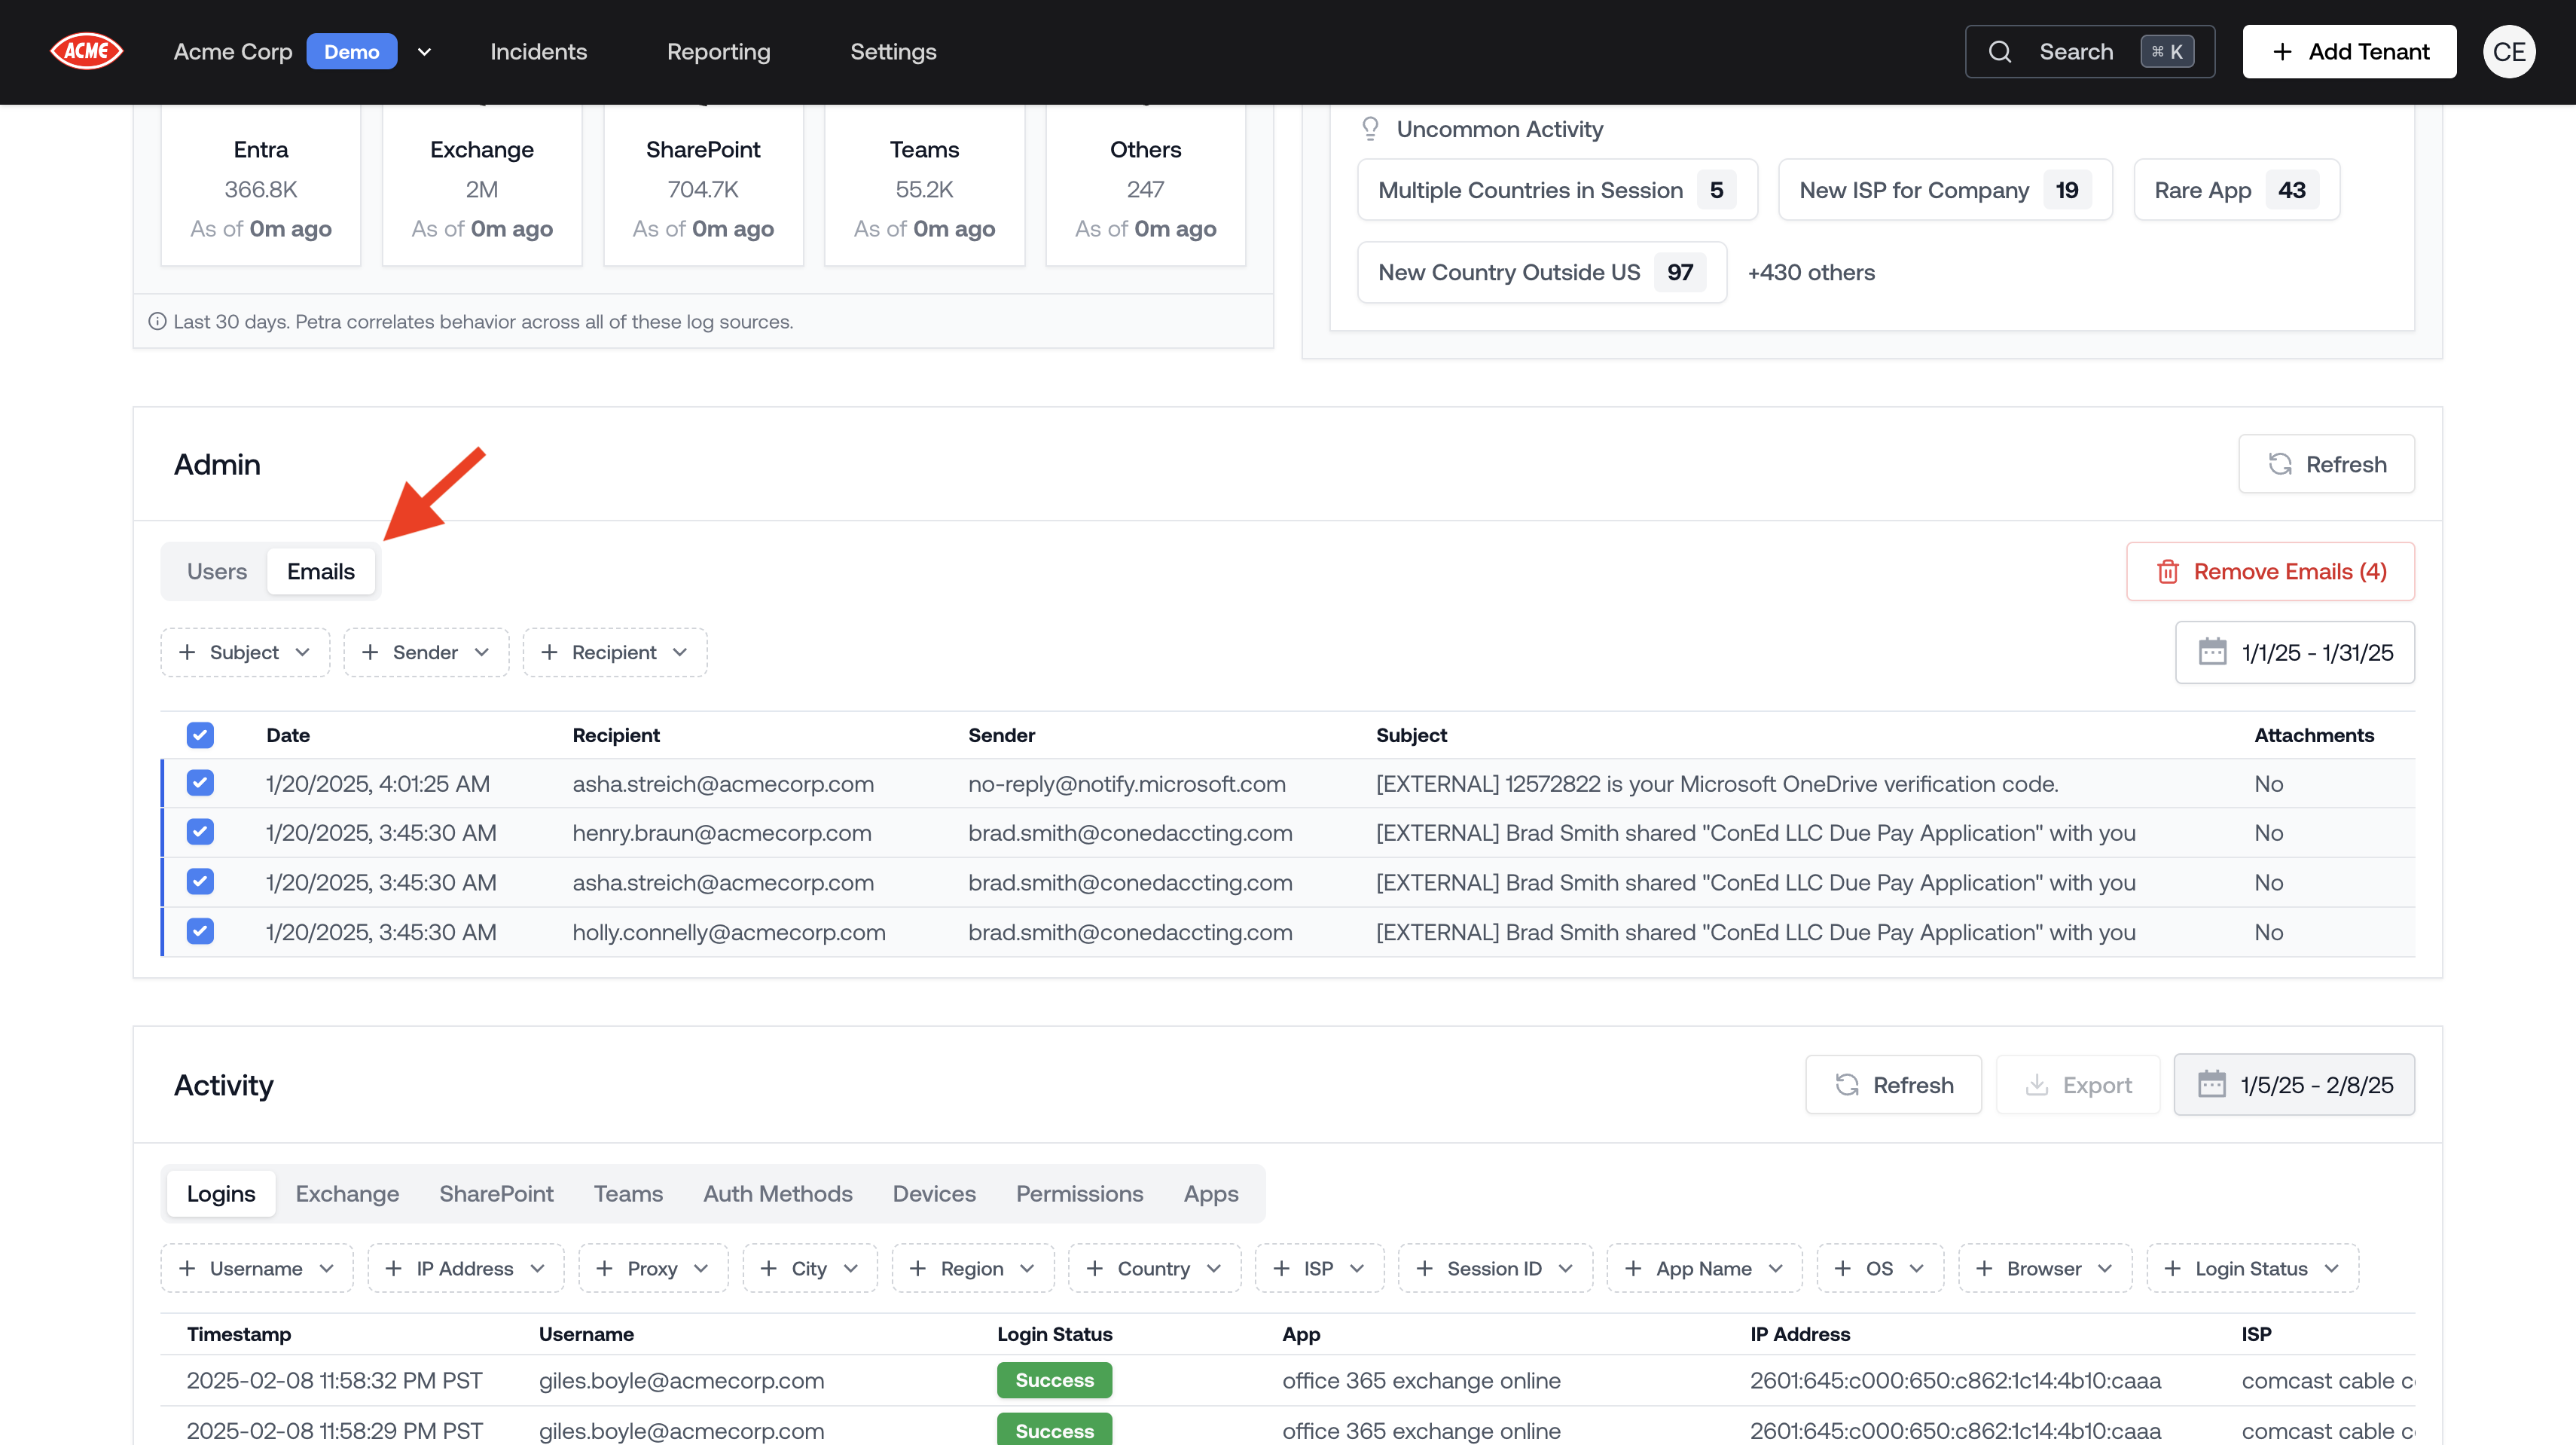Image resolution: width=2576 pixels, height=1445 pixels.
Task: Uncheck the holly.connelly email row checkbox
Action: pyautogui.click(x=200, y=932)
